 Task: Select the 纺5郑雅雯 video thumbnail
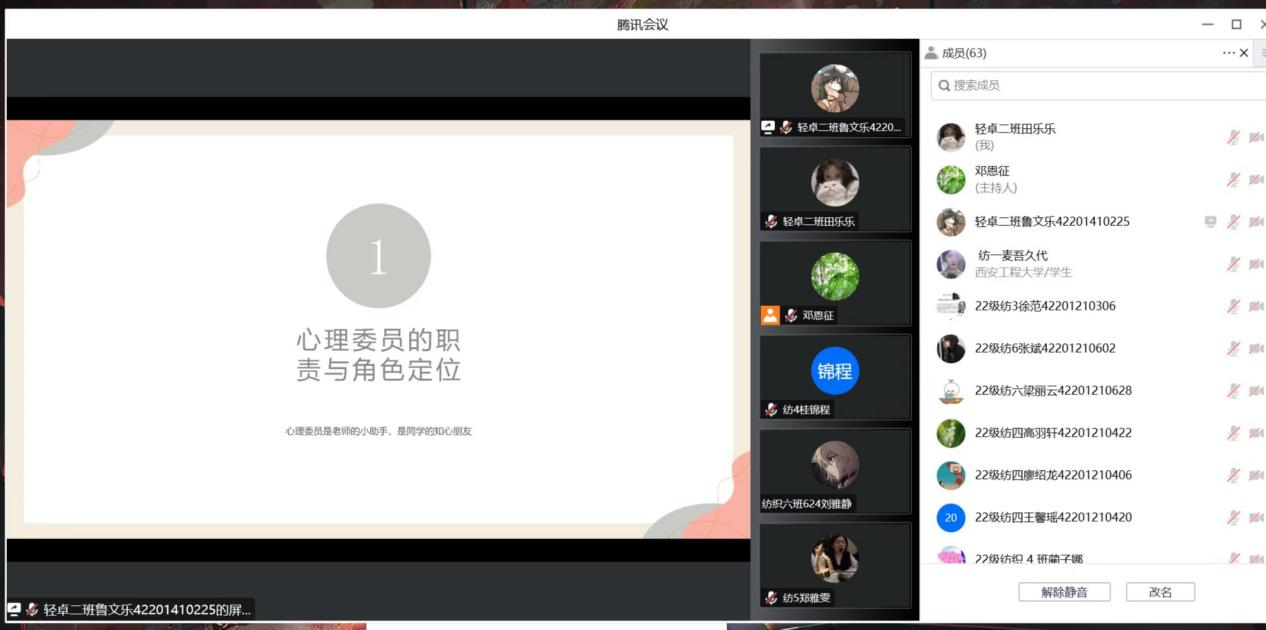(835, 565)
